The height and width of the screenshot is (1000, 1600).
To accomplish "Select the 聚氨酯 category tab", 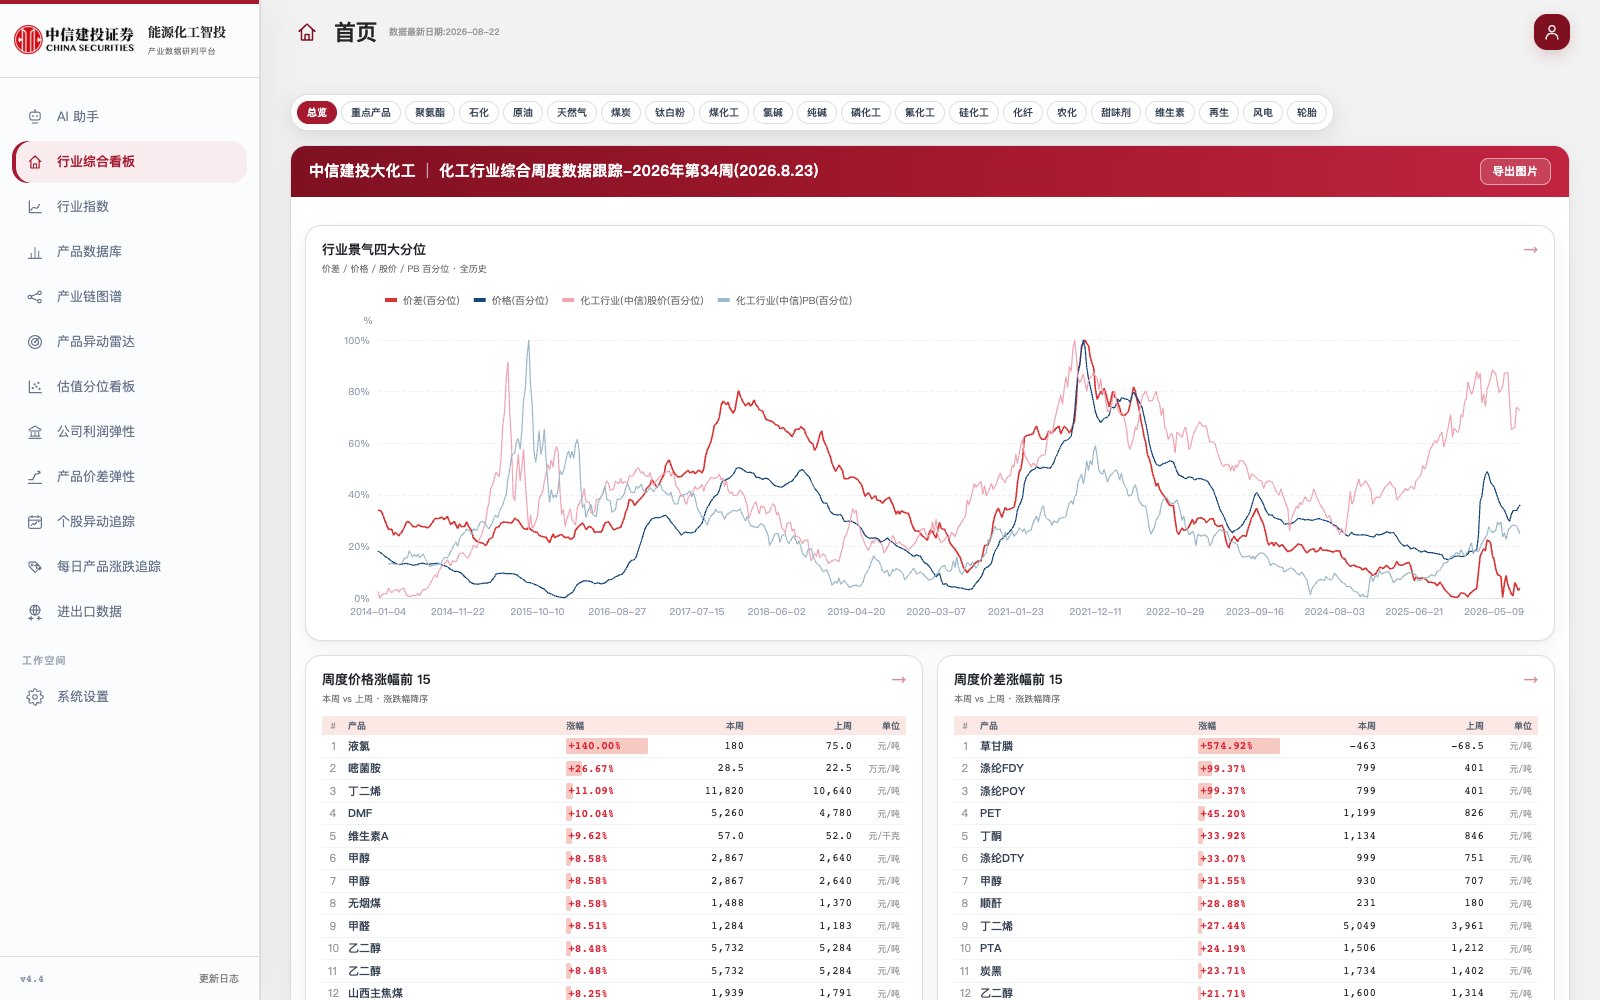I will [x=430, y=113].
